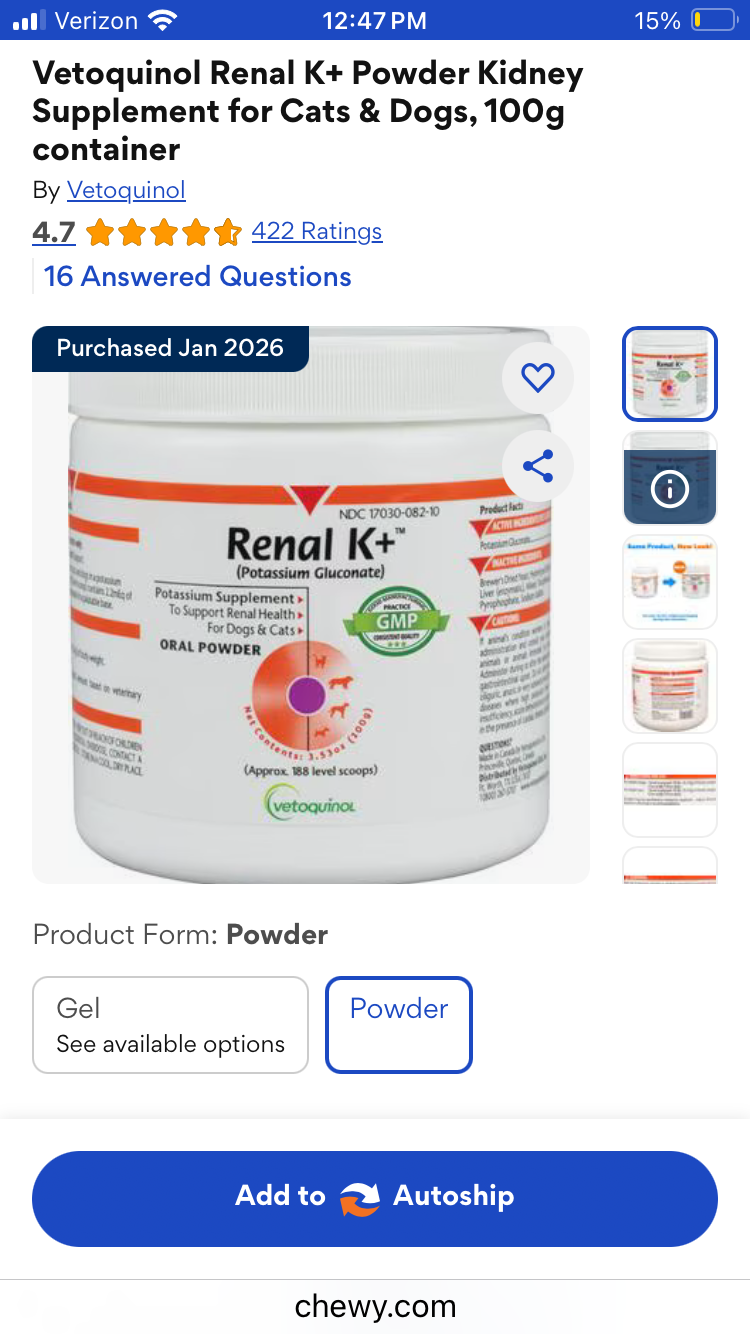Viewport: 750px width, 1334px height.
Task: Select the Powder product form option
Action: pos(399,1025)
